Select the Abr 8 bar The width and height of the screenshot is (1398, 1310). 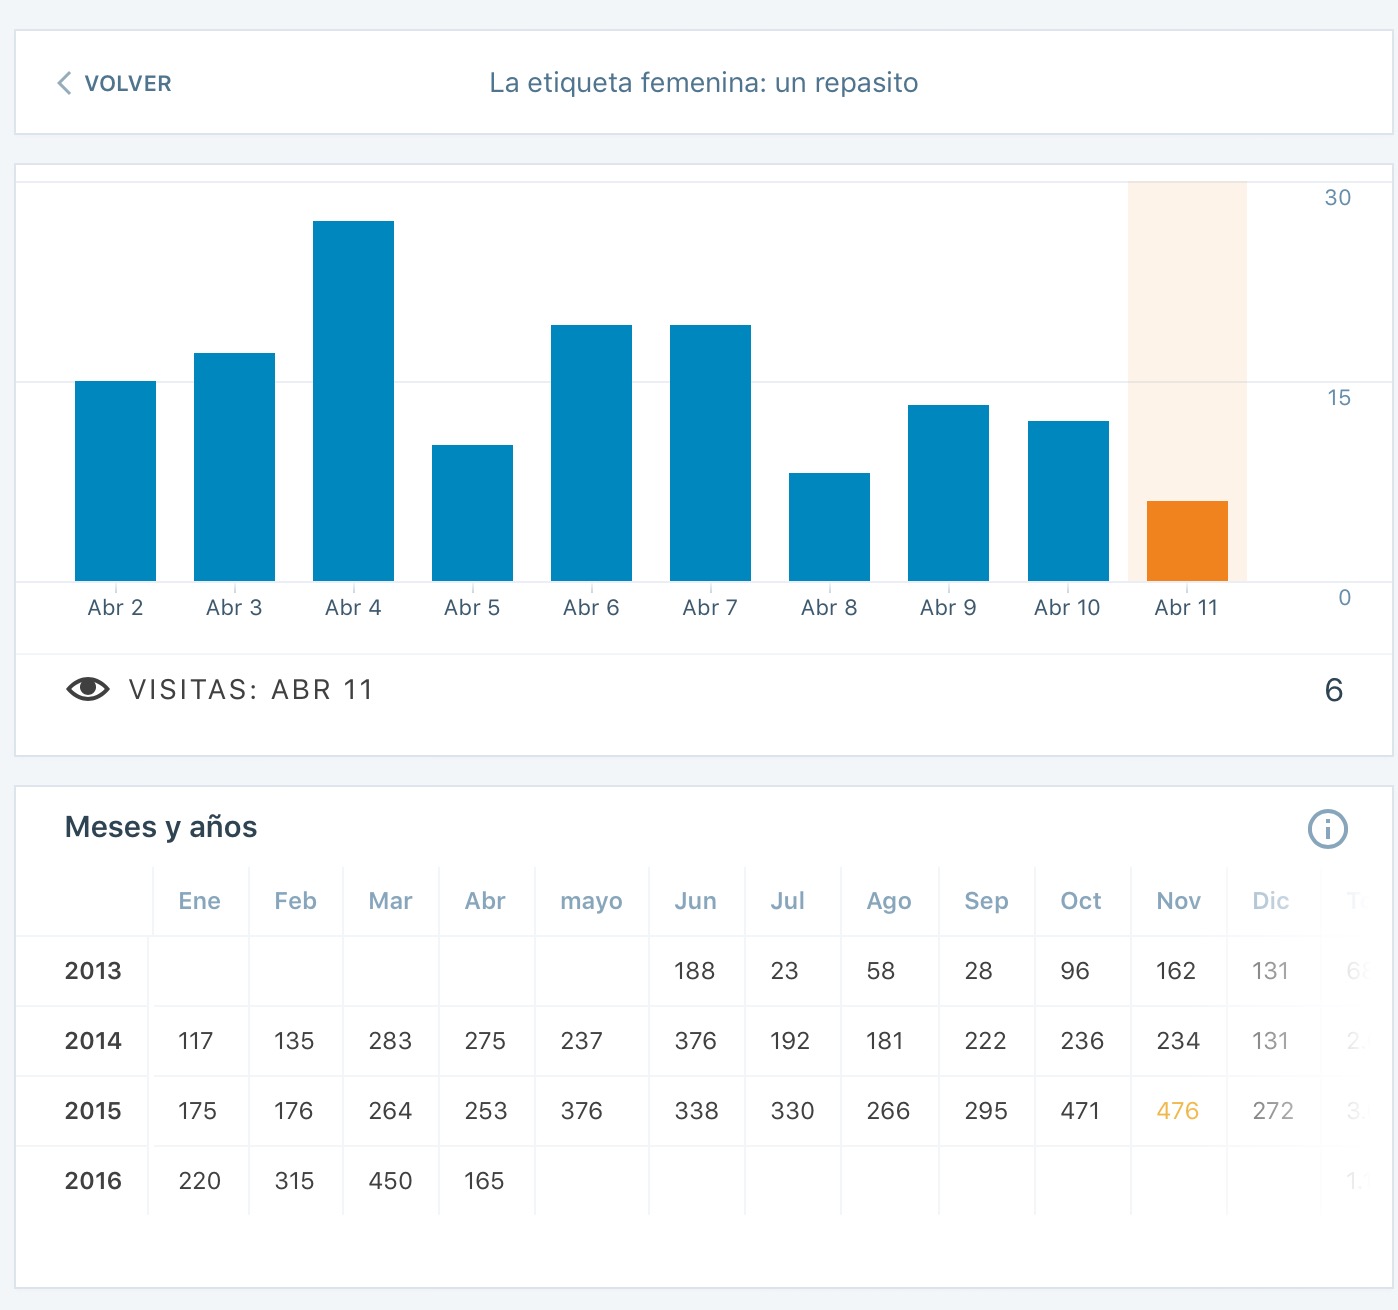pyautogui.click(x=829, y=527)
